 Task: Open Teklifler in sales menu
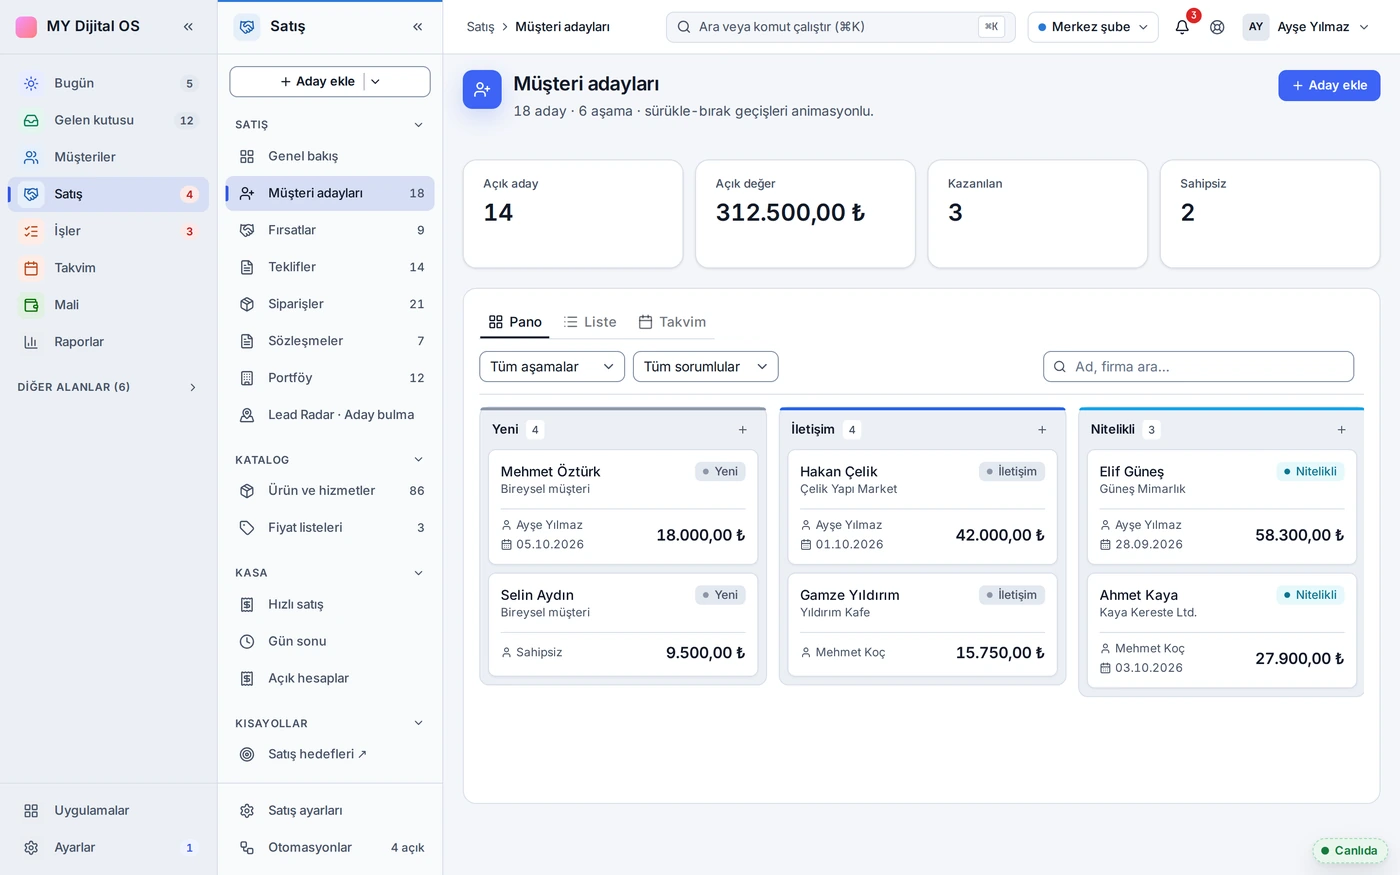pos(330,267)
